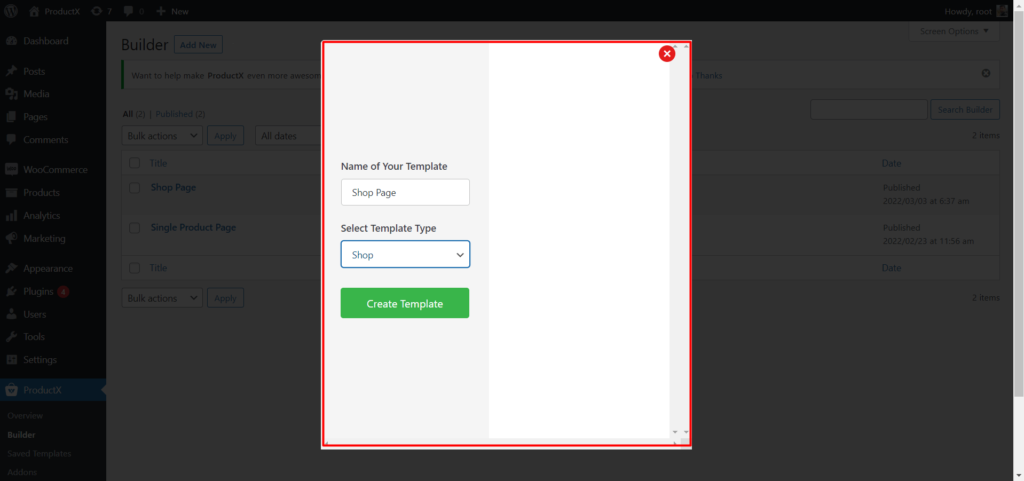This screenshot has height=481, width=1024.
Task: Click the Media icon in sidebar
Action: (x=11, y=94)
